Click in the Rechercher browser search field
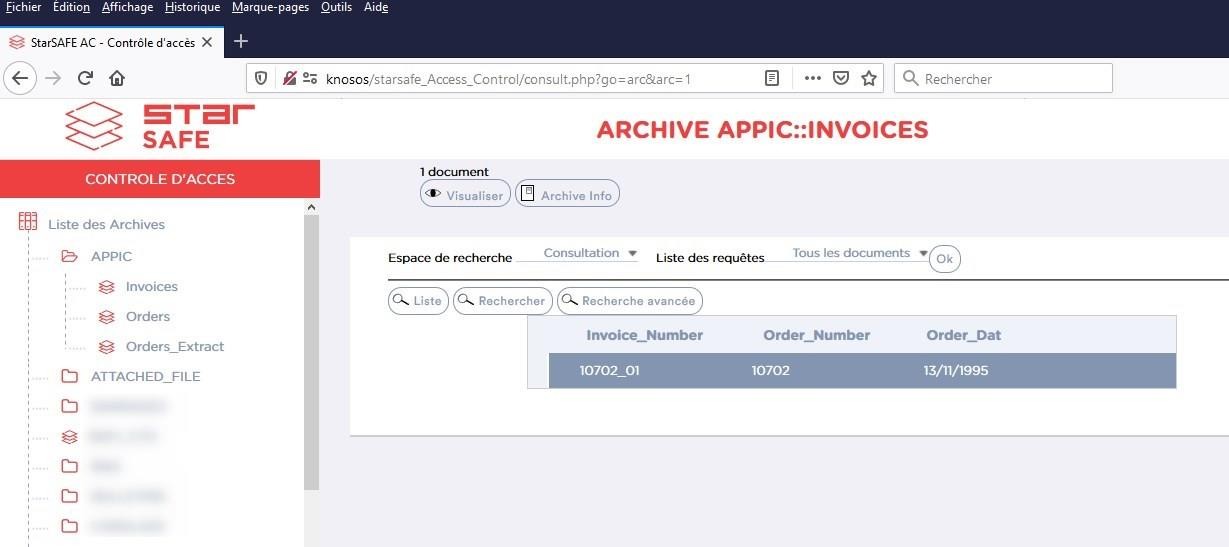Viewport: 1229px width, 547px height. click(x=1010, y=78)
